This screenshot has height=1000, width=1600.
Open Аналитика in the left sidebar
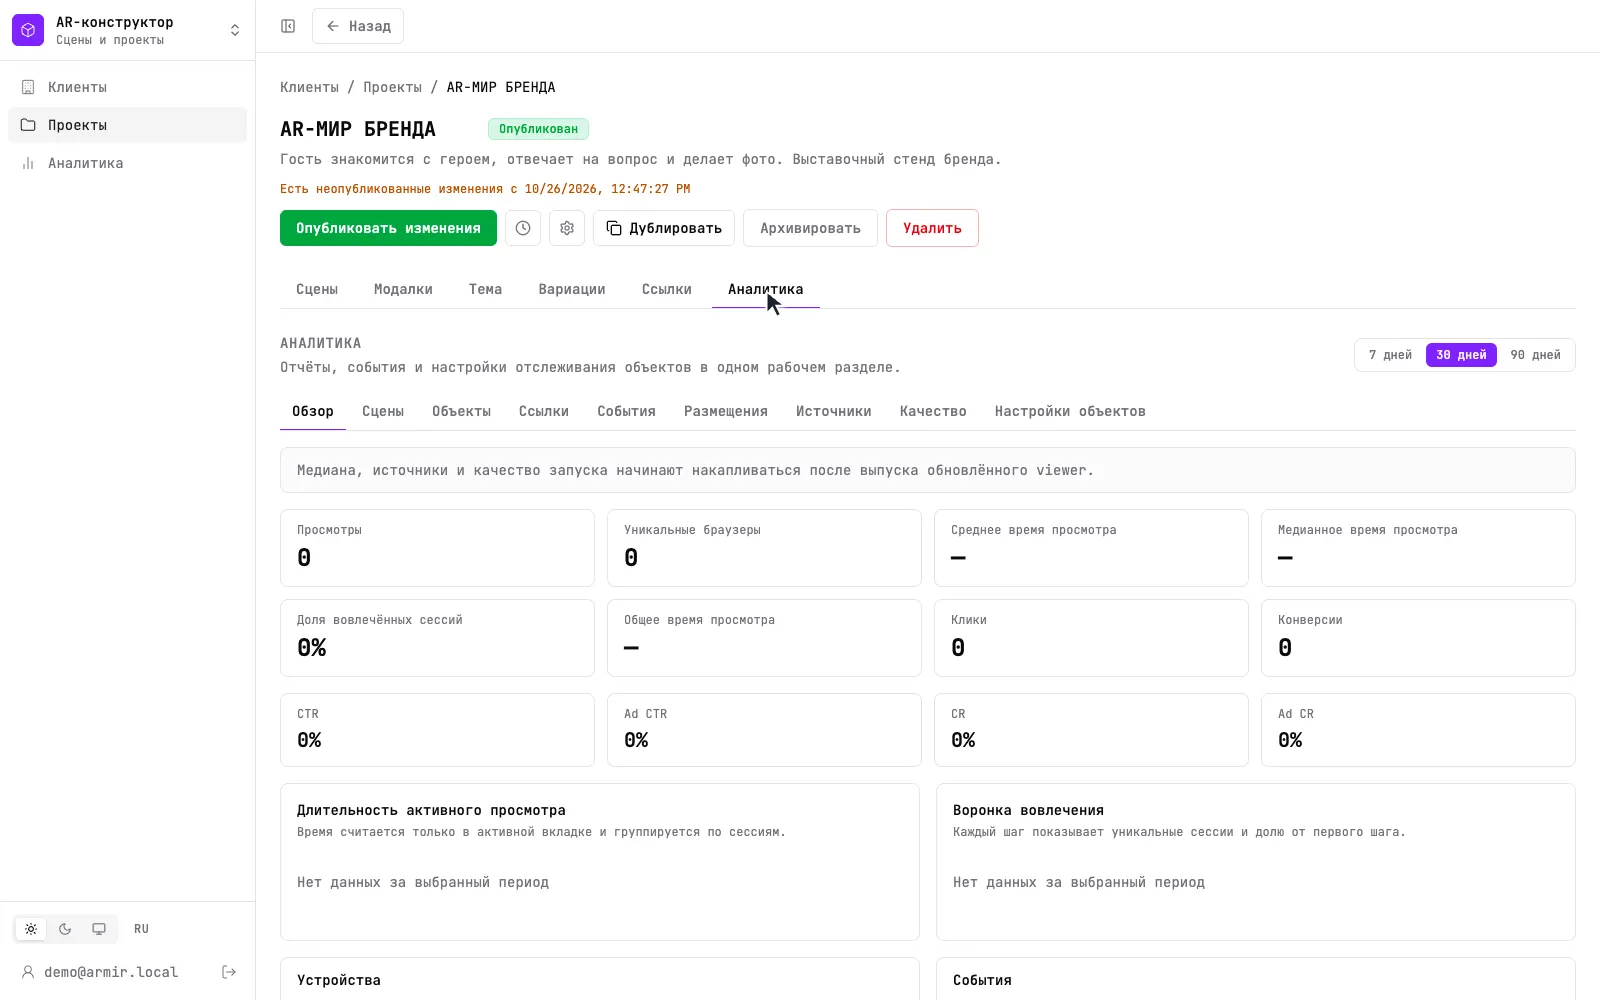(127, 163)
